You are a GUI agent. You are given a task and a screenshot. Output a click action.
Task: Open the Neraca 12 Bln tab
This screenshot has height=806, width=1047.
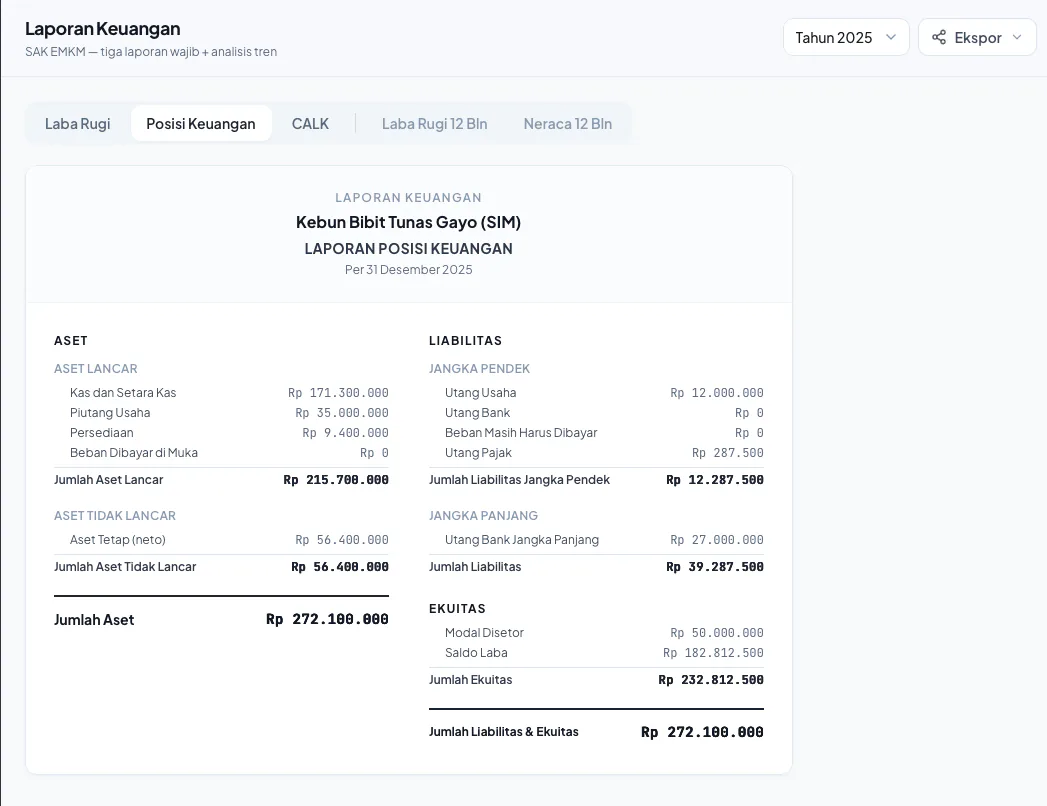[568, 124]
